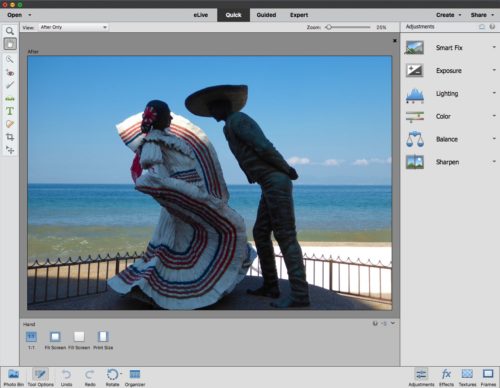Toggle the Tool Options panel
Viewport: 500px width, 388px height.
(x=40, y=377)
